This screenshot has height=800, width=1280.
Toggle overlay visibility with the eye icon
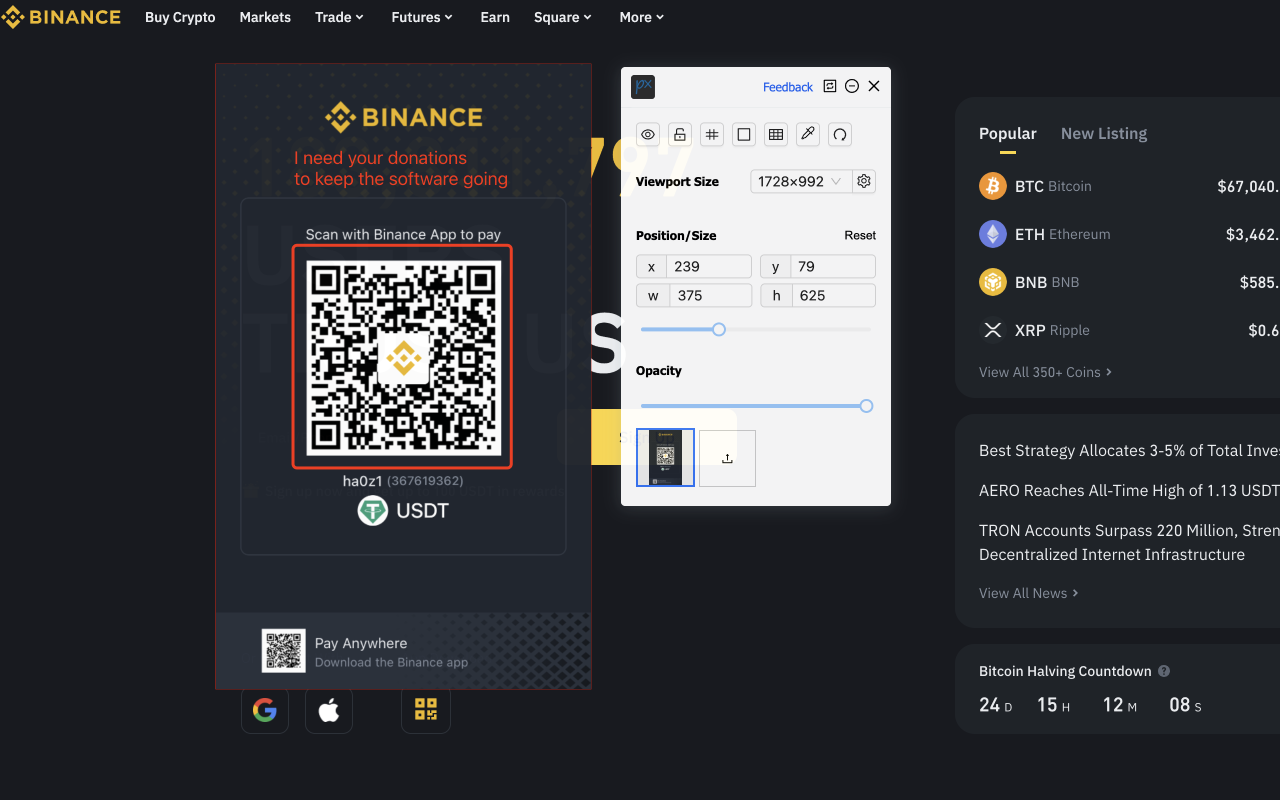[x=647, y=134]
